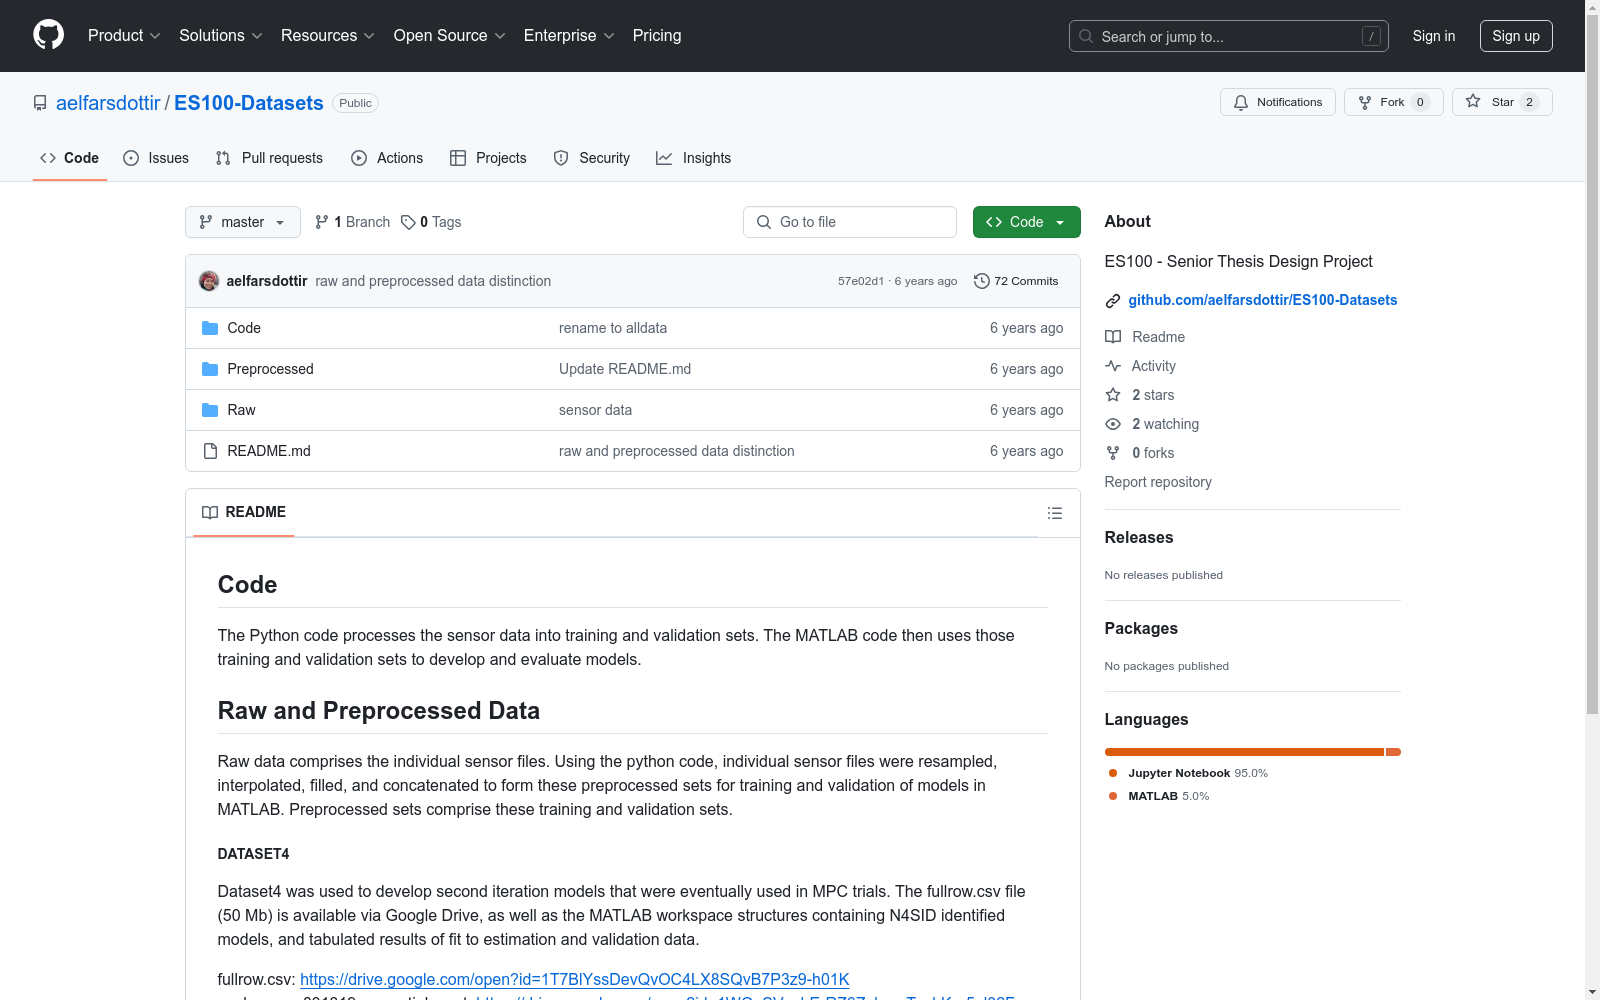Viewport: 1600px width, 1000px height.
Task: Expand the Product menu
Action: tap(124, 36)
